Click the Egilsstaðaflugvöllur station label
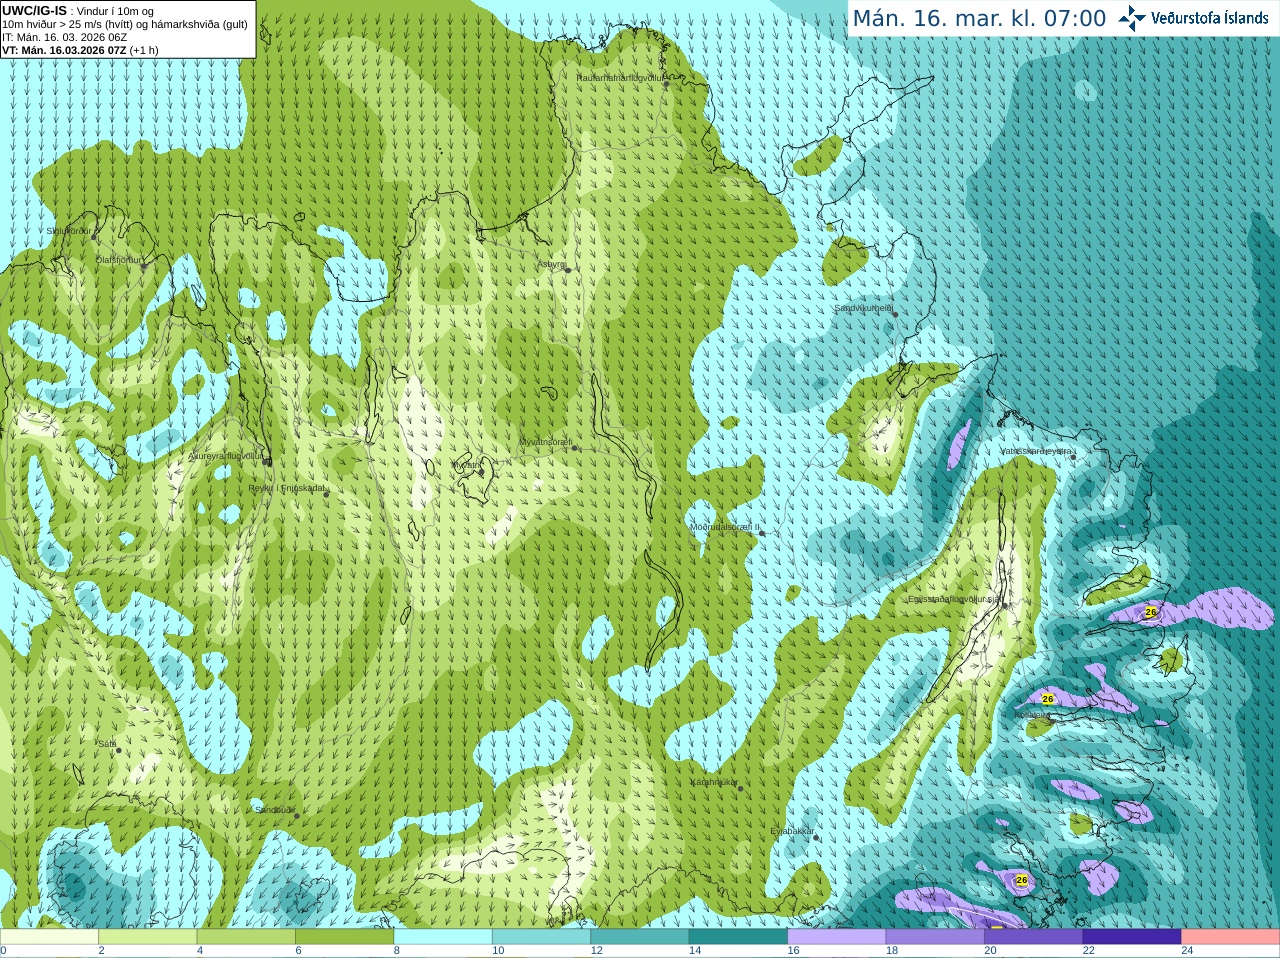Screen dimensions: 1280x958 955,599
